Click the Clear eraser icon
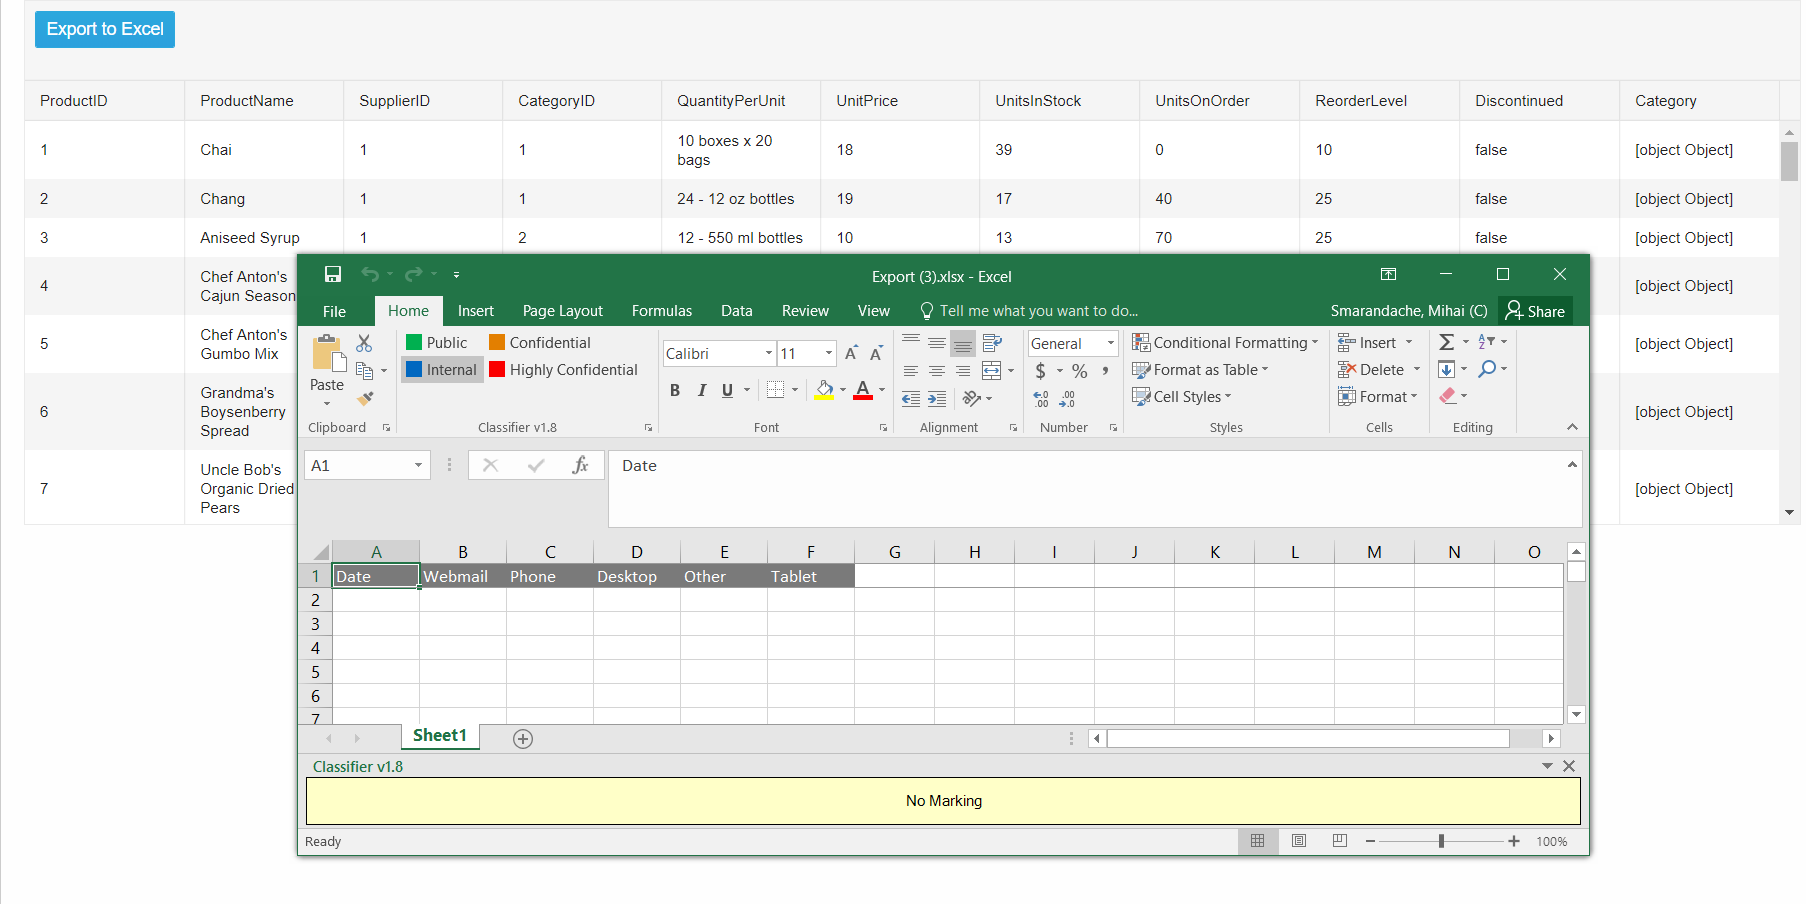The image size is (1806, 904). pos(1447,396)
